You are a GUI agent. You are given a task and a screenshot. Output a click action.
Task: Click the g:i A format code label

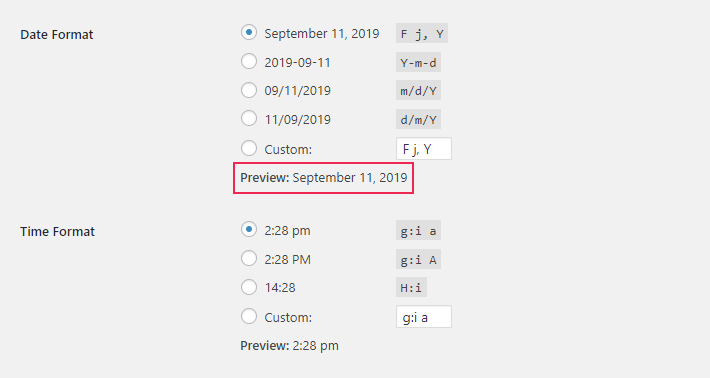418,260
